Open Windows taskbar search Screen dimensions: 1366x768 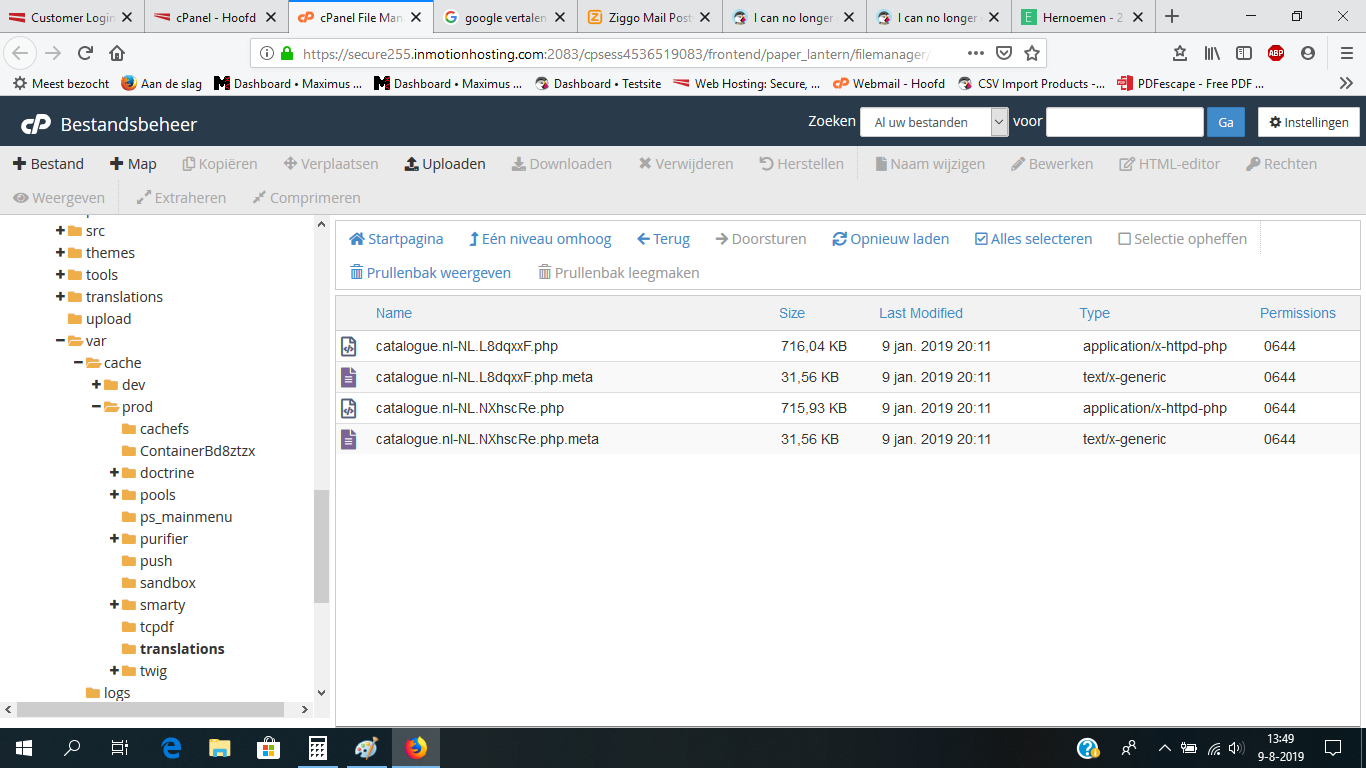coord(72,748)
